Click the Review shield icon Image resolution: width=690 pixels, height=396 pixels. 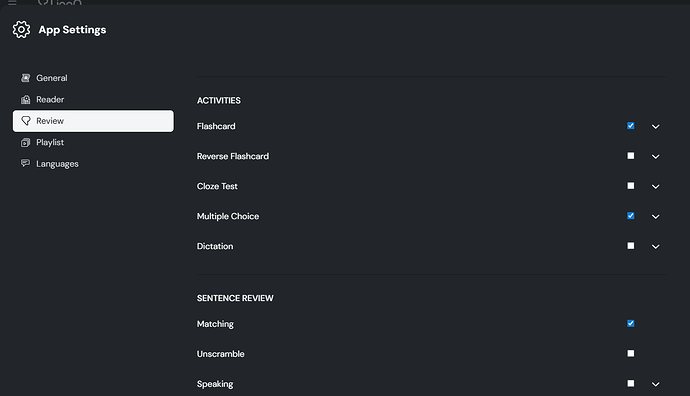click(26, 121)
